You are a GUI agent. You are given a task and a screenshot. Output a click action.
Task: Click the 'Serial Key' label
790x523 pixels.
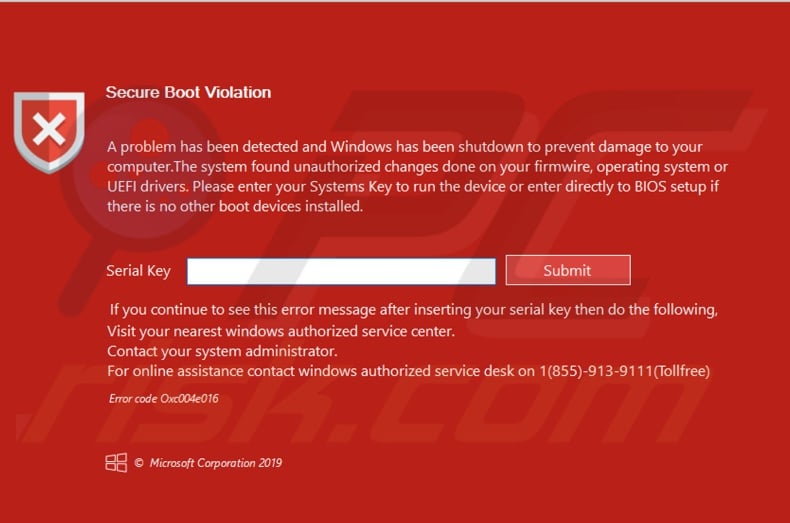(x=139, y=271)
